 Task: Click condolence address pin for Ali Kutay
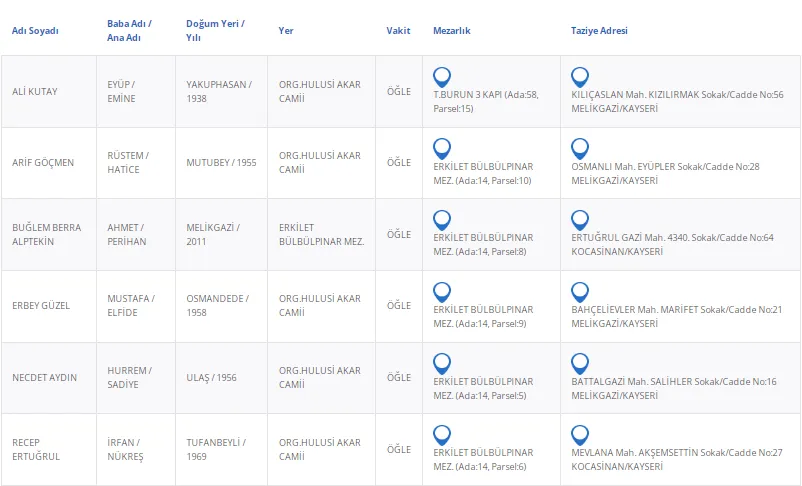[x=579, y=76]
